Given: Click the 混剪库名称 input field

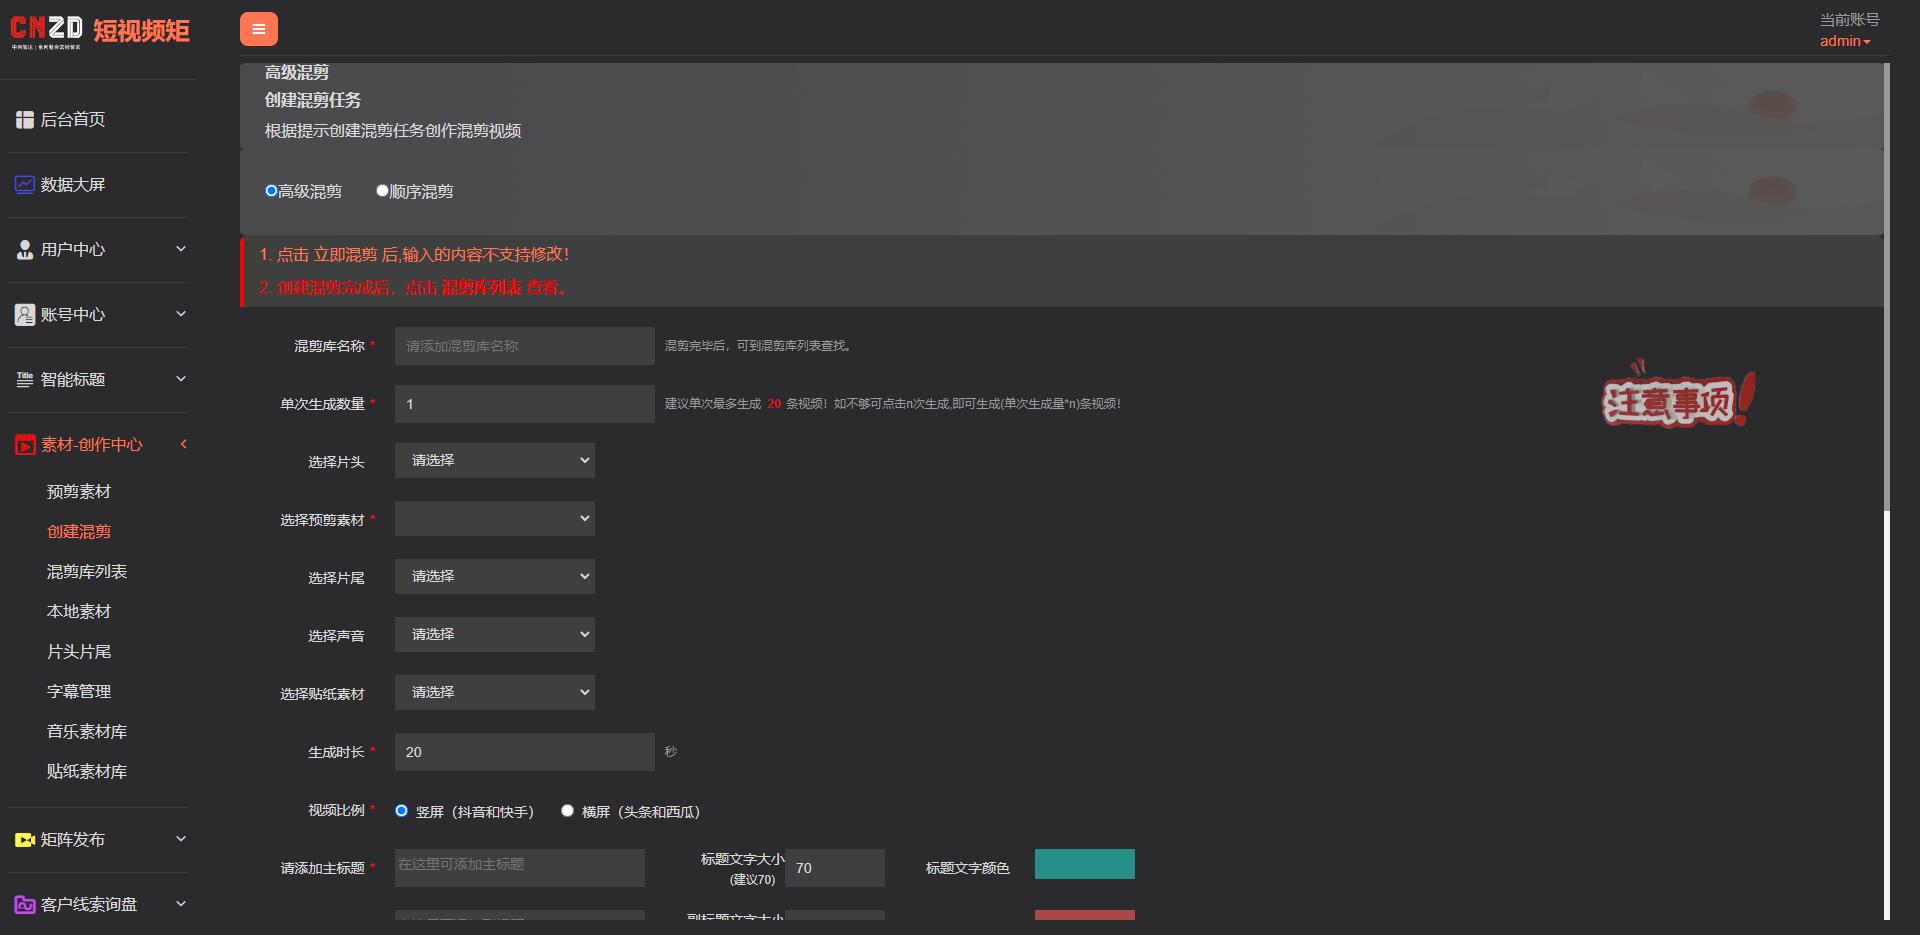Looking at the screenshot, I should 524,346.
